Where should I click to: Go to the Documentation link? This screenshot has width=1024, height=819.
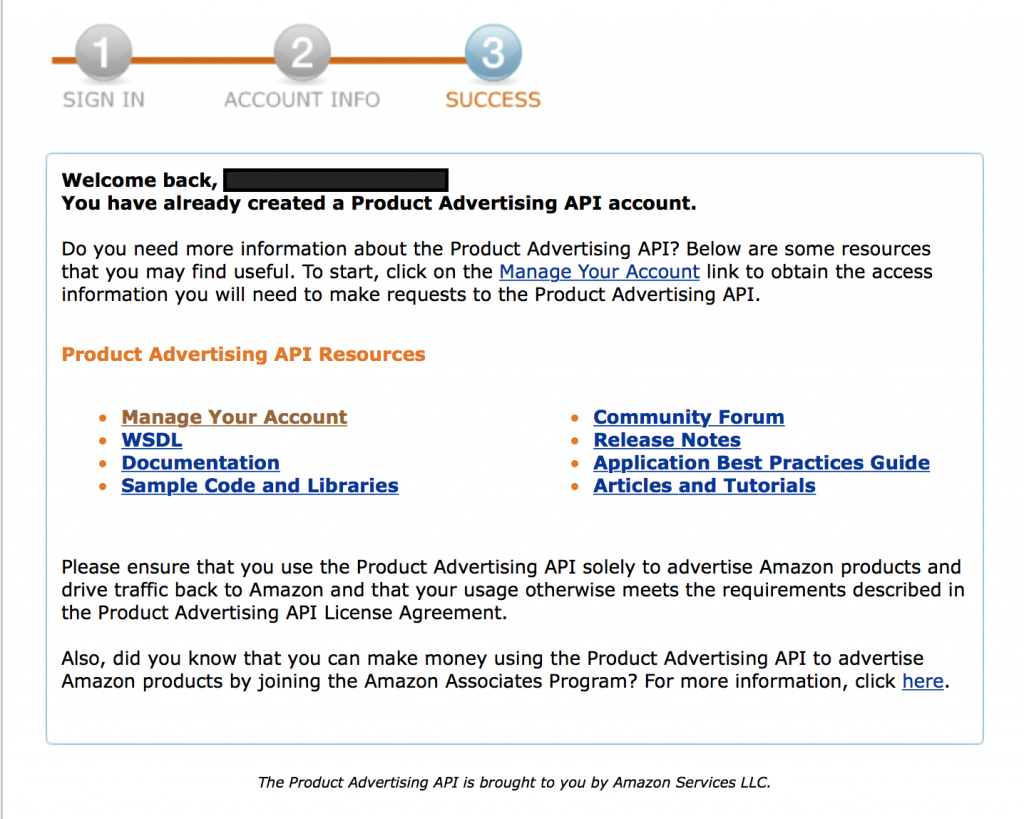[200, 463]
